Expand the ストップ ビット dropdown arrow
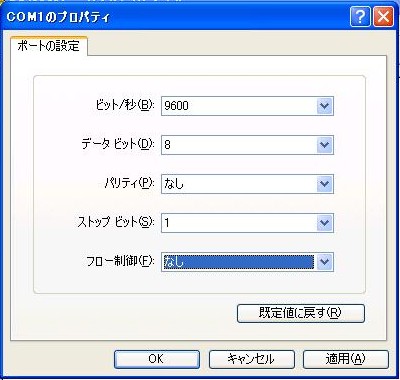This screenshot has height=380, width=400. point(324,223)
